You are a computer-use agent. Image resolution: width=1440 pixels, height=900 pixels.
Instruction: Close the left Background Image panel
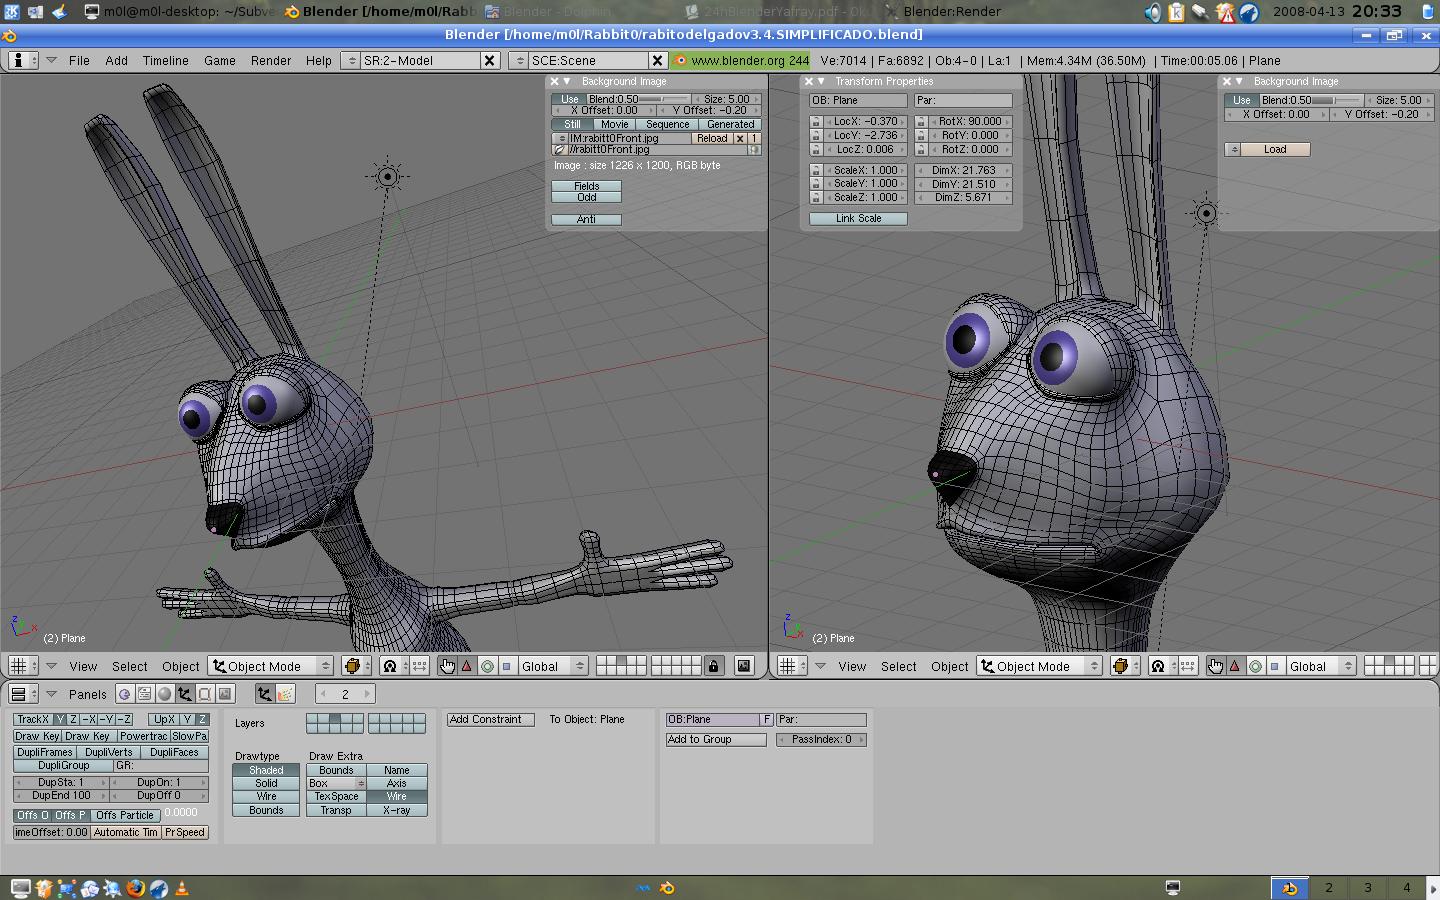[554, 82]
